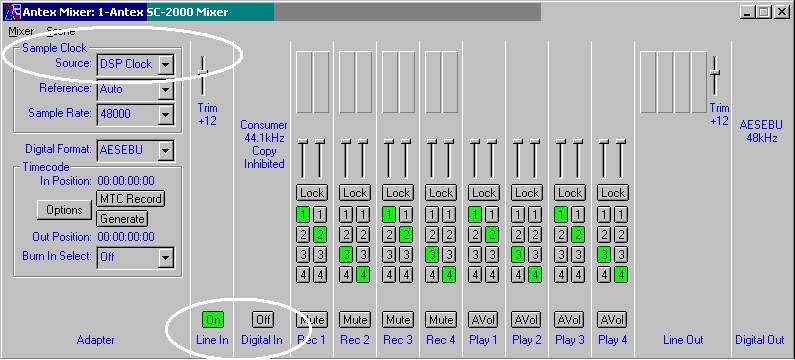This screenshot has width=795, height=360.
Task: Click the In Position timecode 00:00:00:00
Action: coord(126,181)
